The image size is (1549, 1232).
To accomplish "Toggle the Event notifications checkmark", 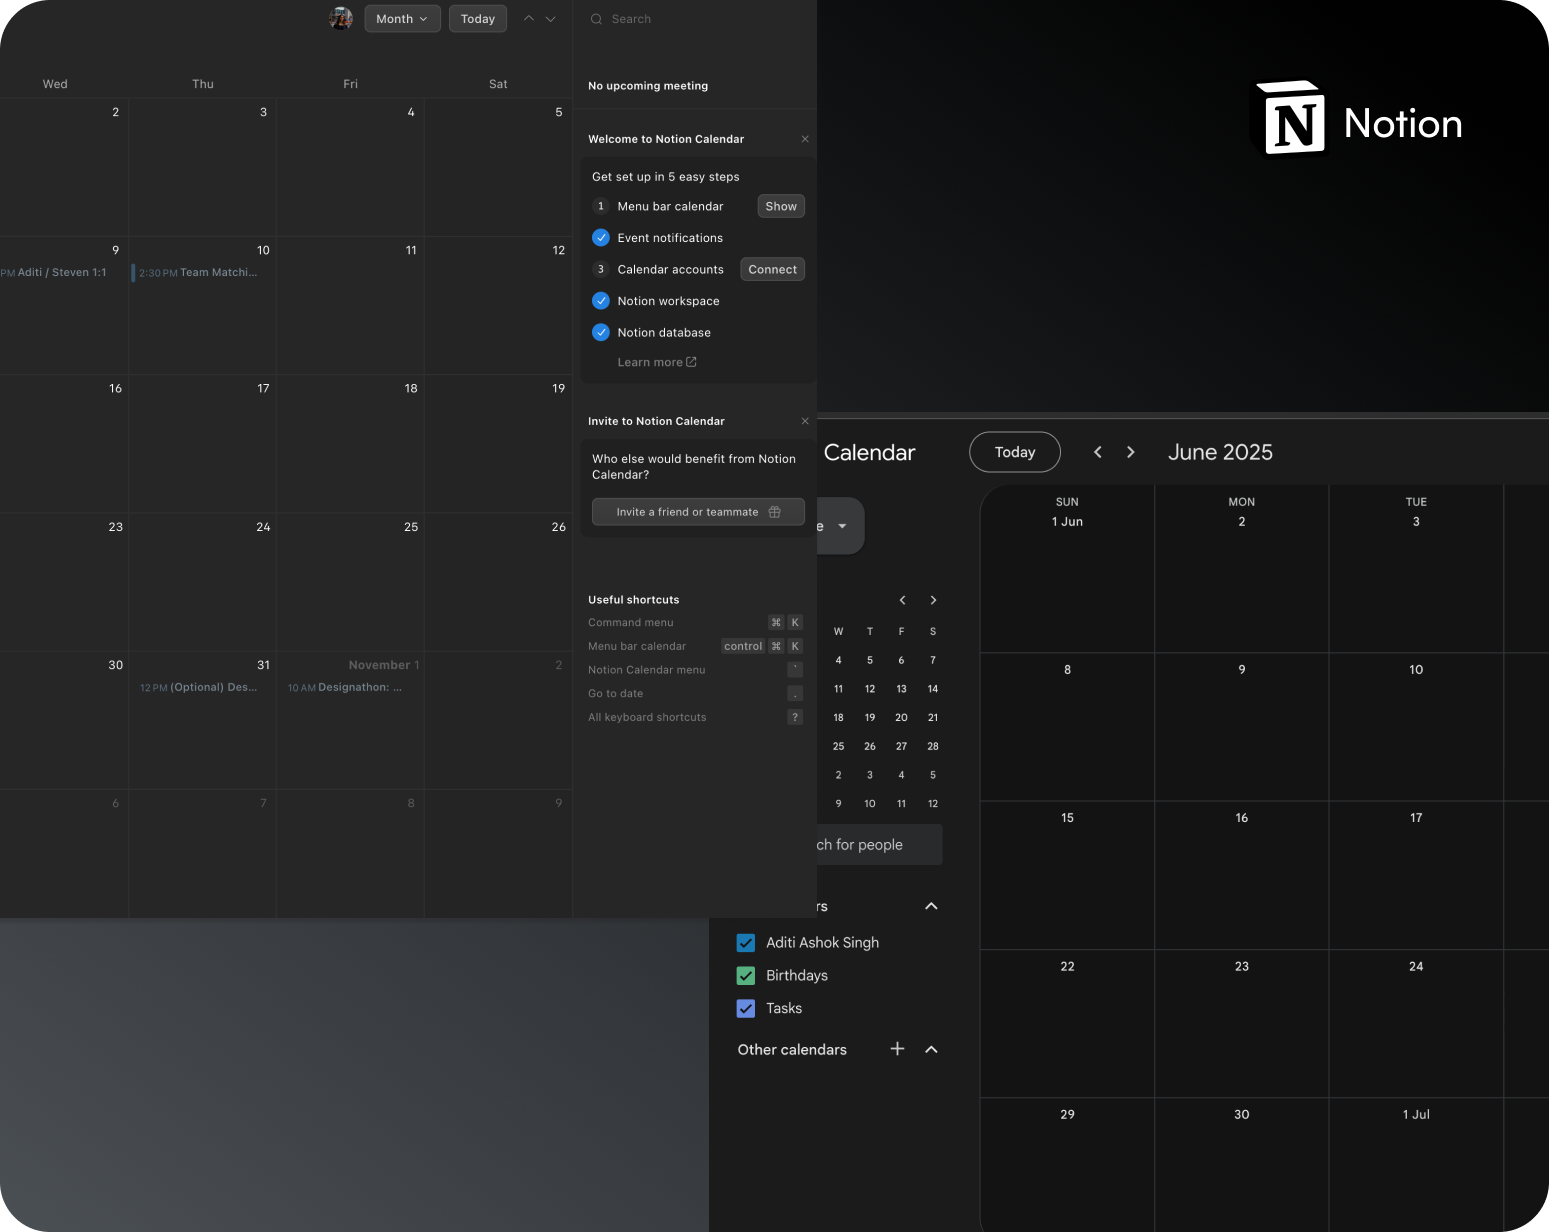I will pos(601,238).
